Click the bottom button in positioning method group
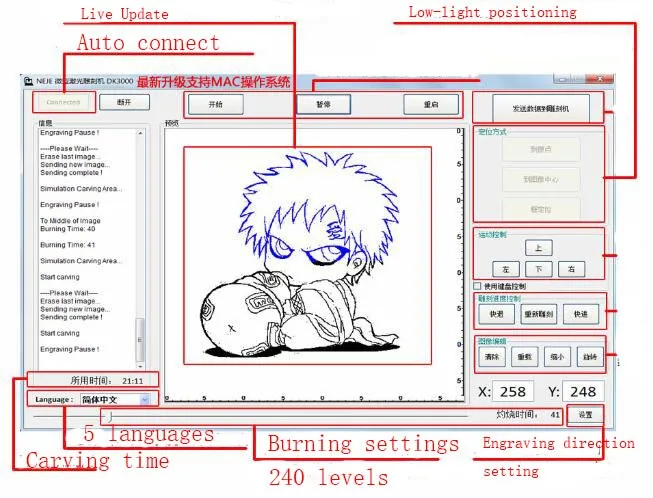Image resolution: width=653 pixels, height=498 pixels. pyautogui.click(x=541, y=209)
